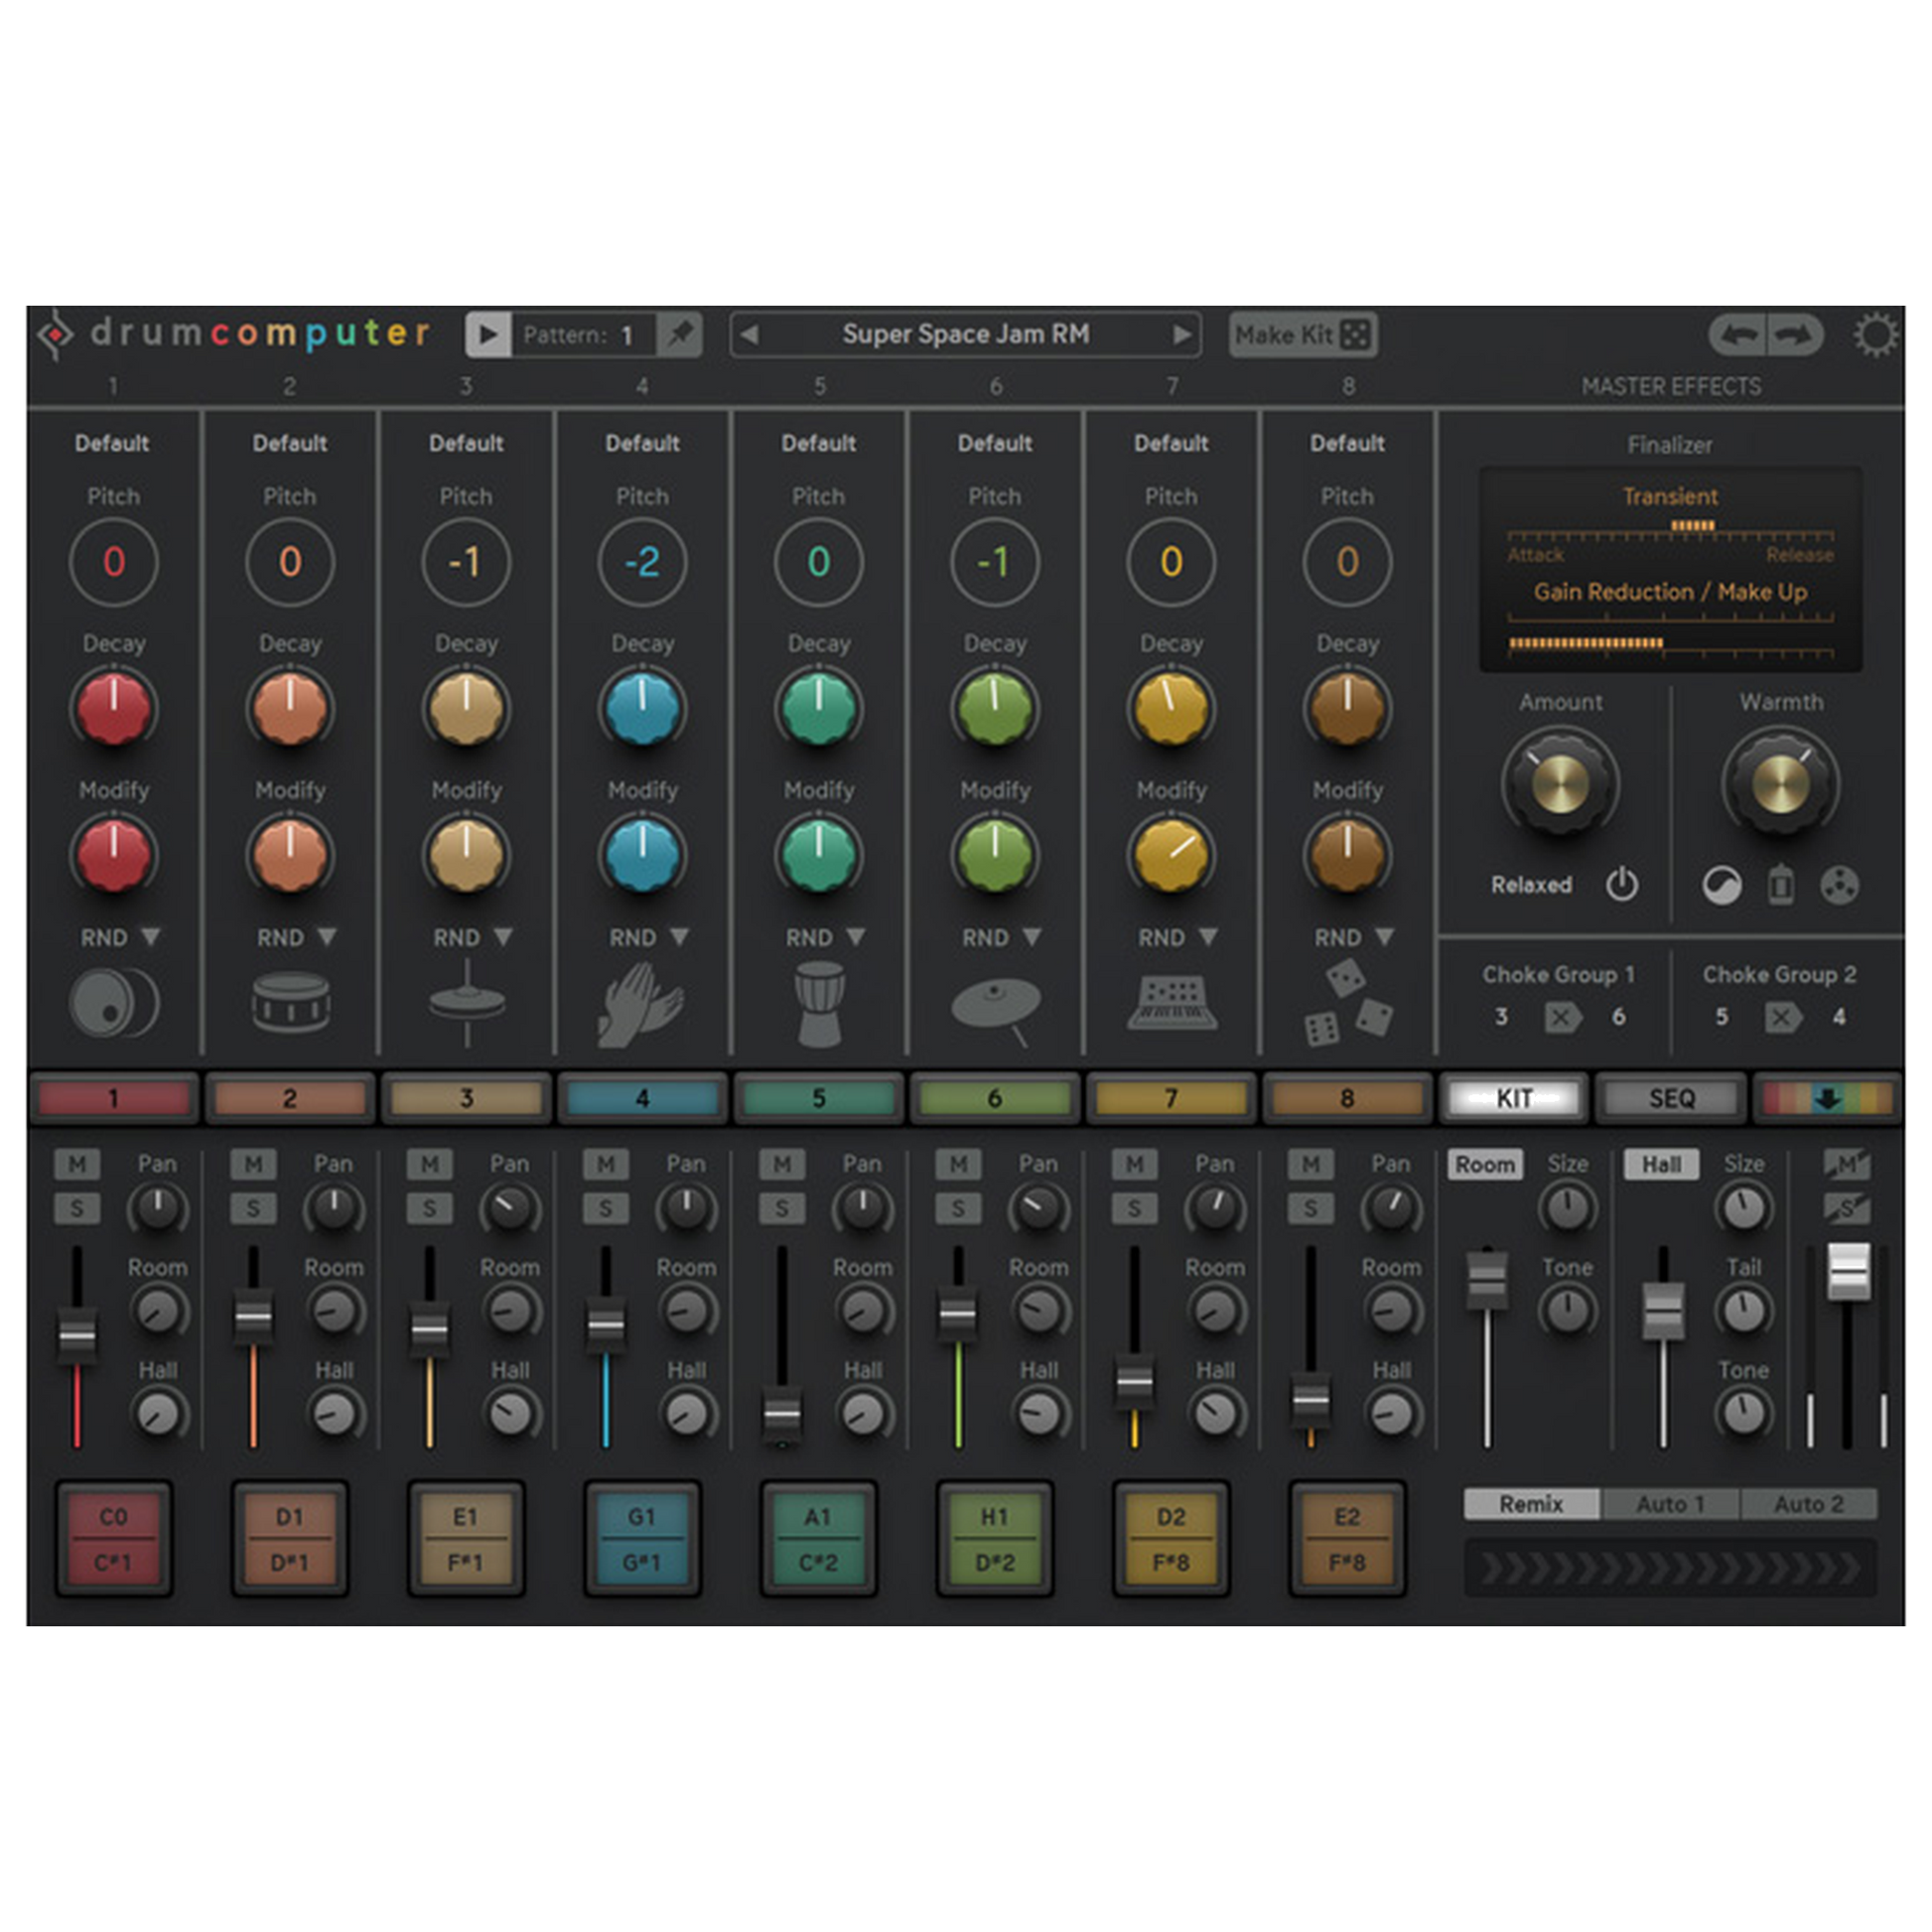Click the master volume fader handle
Screen dimensions: 1932x1932
(x=1848, y=1271)
